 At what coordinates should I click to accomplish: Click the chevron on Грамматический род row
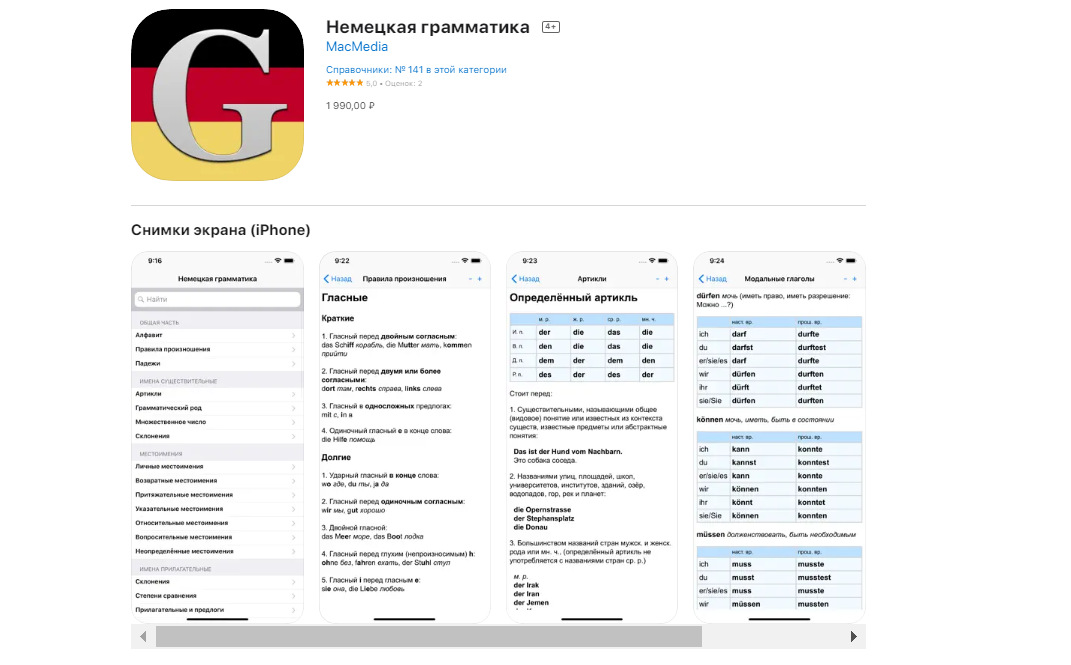[294, 408]
